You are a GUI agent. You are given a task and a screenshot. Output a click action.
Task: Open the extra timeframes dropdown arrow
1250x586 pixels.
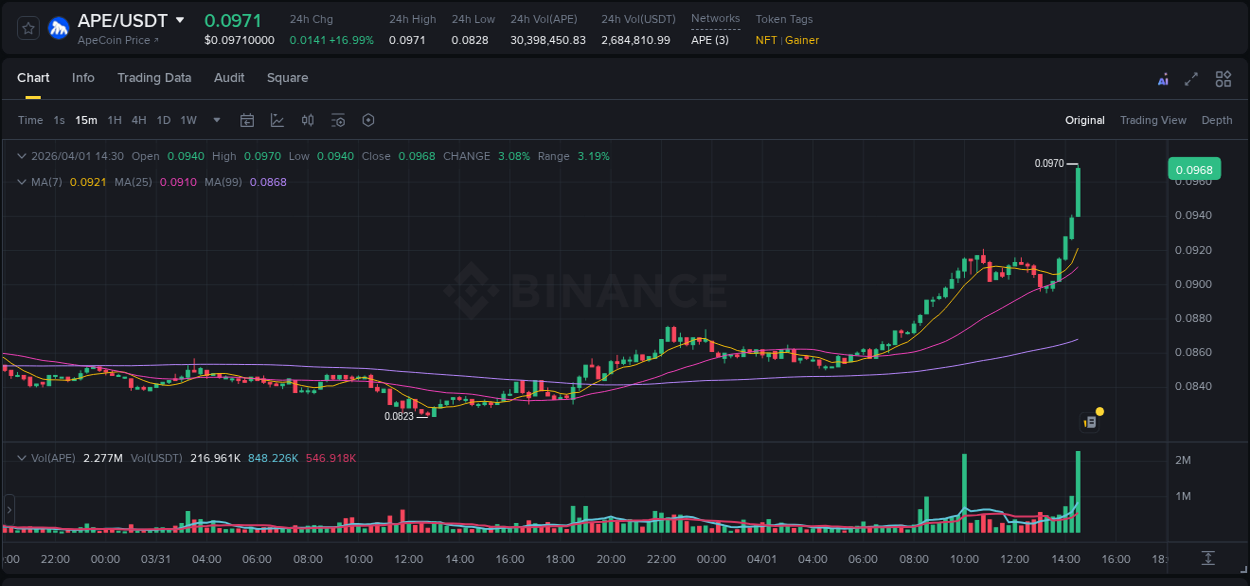[215, 120]
